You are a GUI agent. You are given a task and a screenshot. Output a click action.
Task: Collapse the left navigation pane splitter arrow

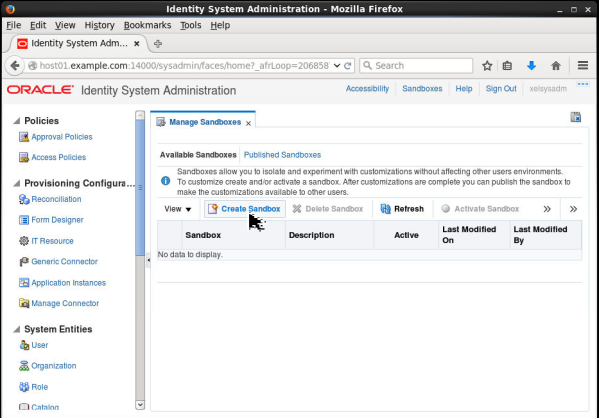coord(148,260)
